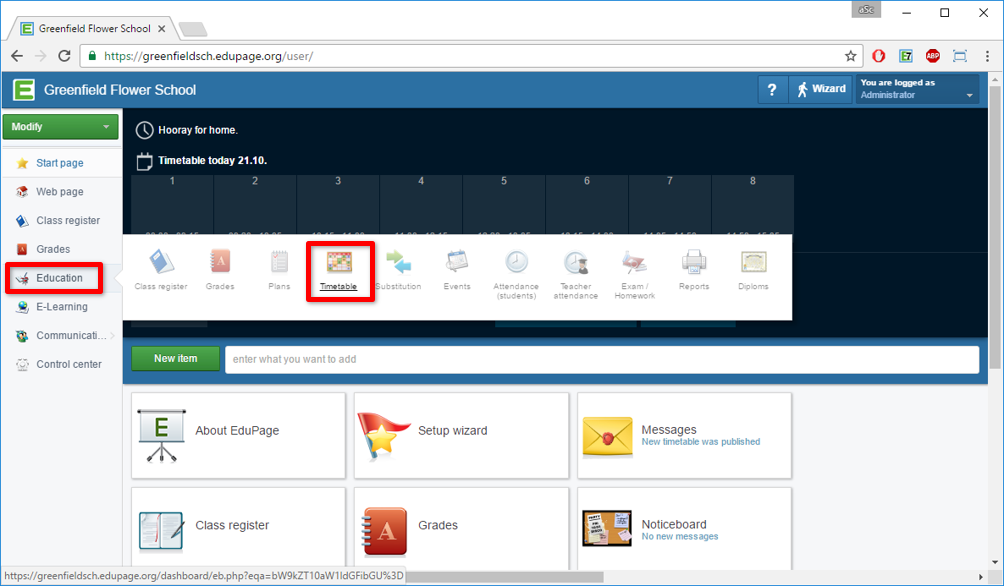The image size is (1004, 586).
Task: Click the Wizard button in header
Action: tap(822, 89)
